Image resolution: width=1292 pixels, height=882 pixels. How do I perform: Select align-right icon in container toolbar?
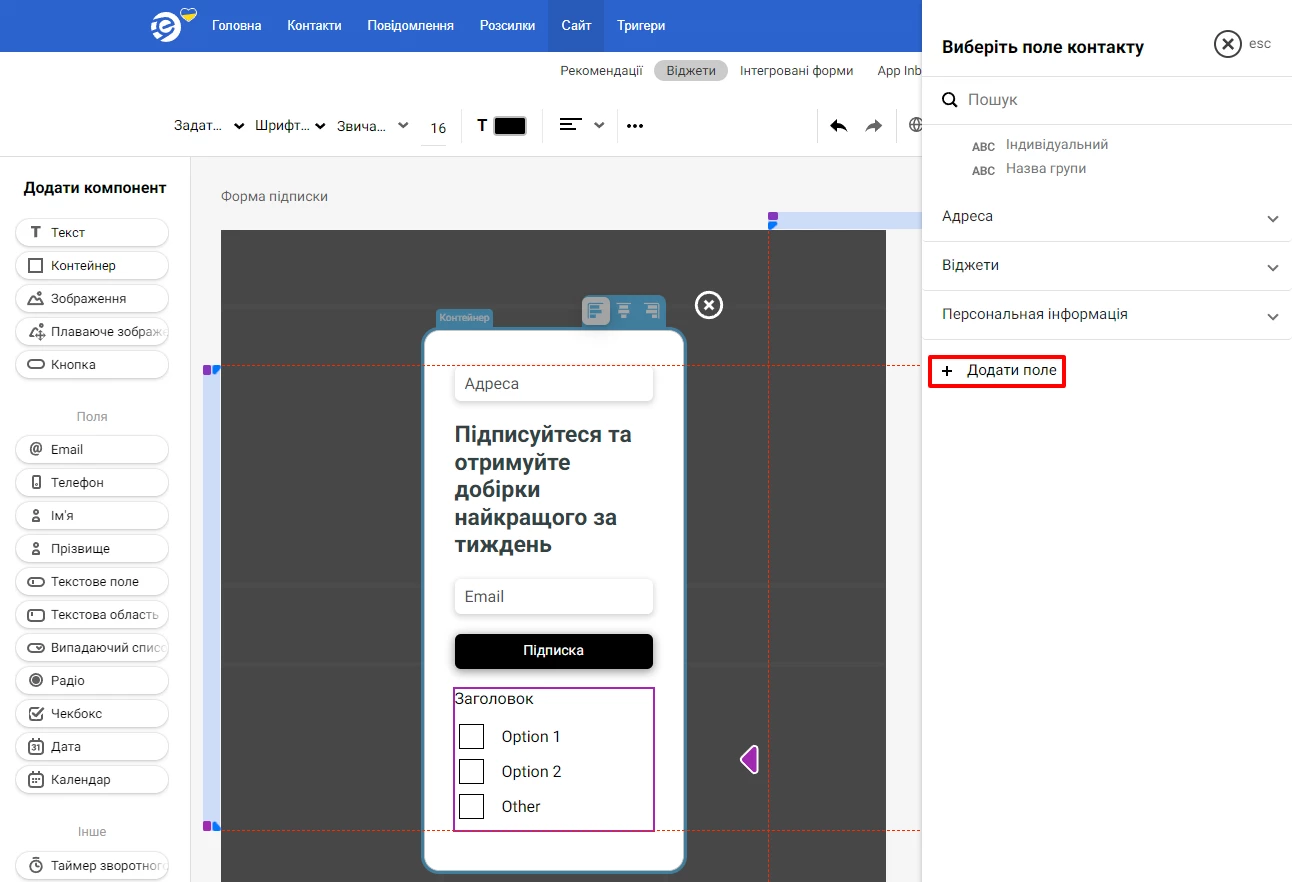click(651, 311)
